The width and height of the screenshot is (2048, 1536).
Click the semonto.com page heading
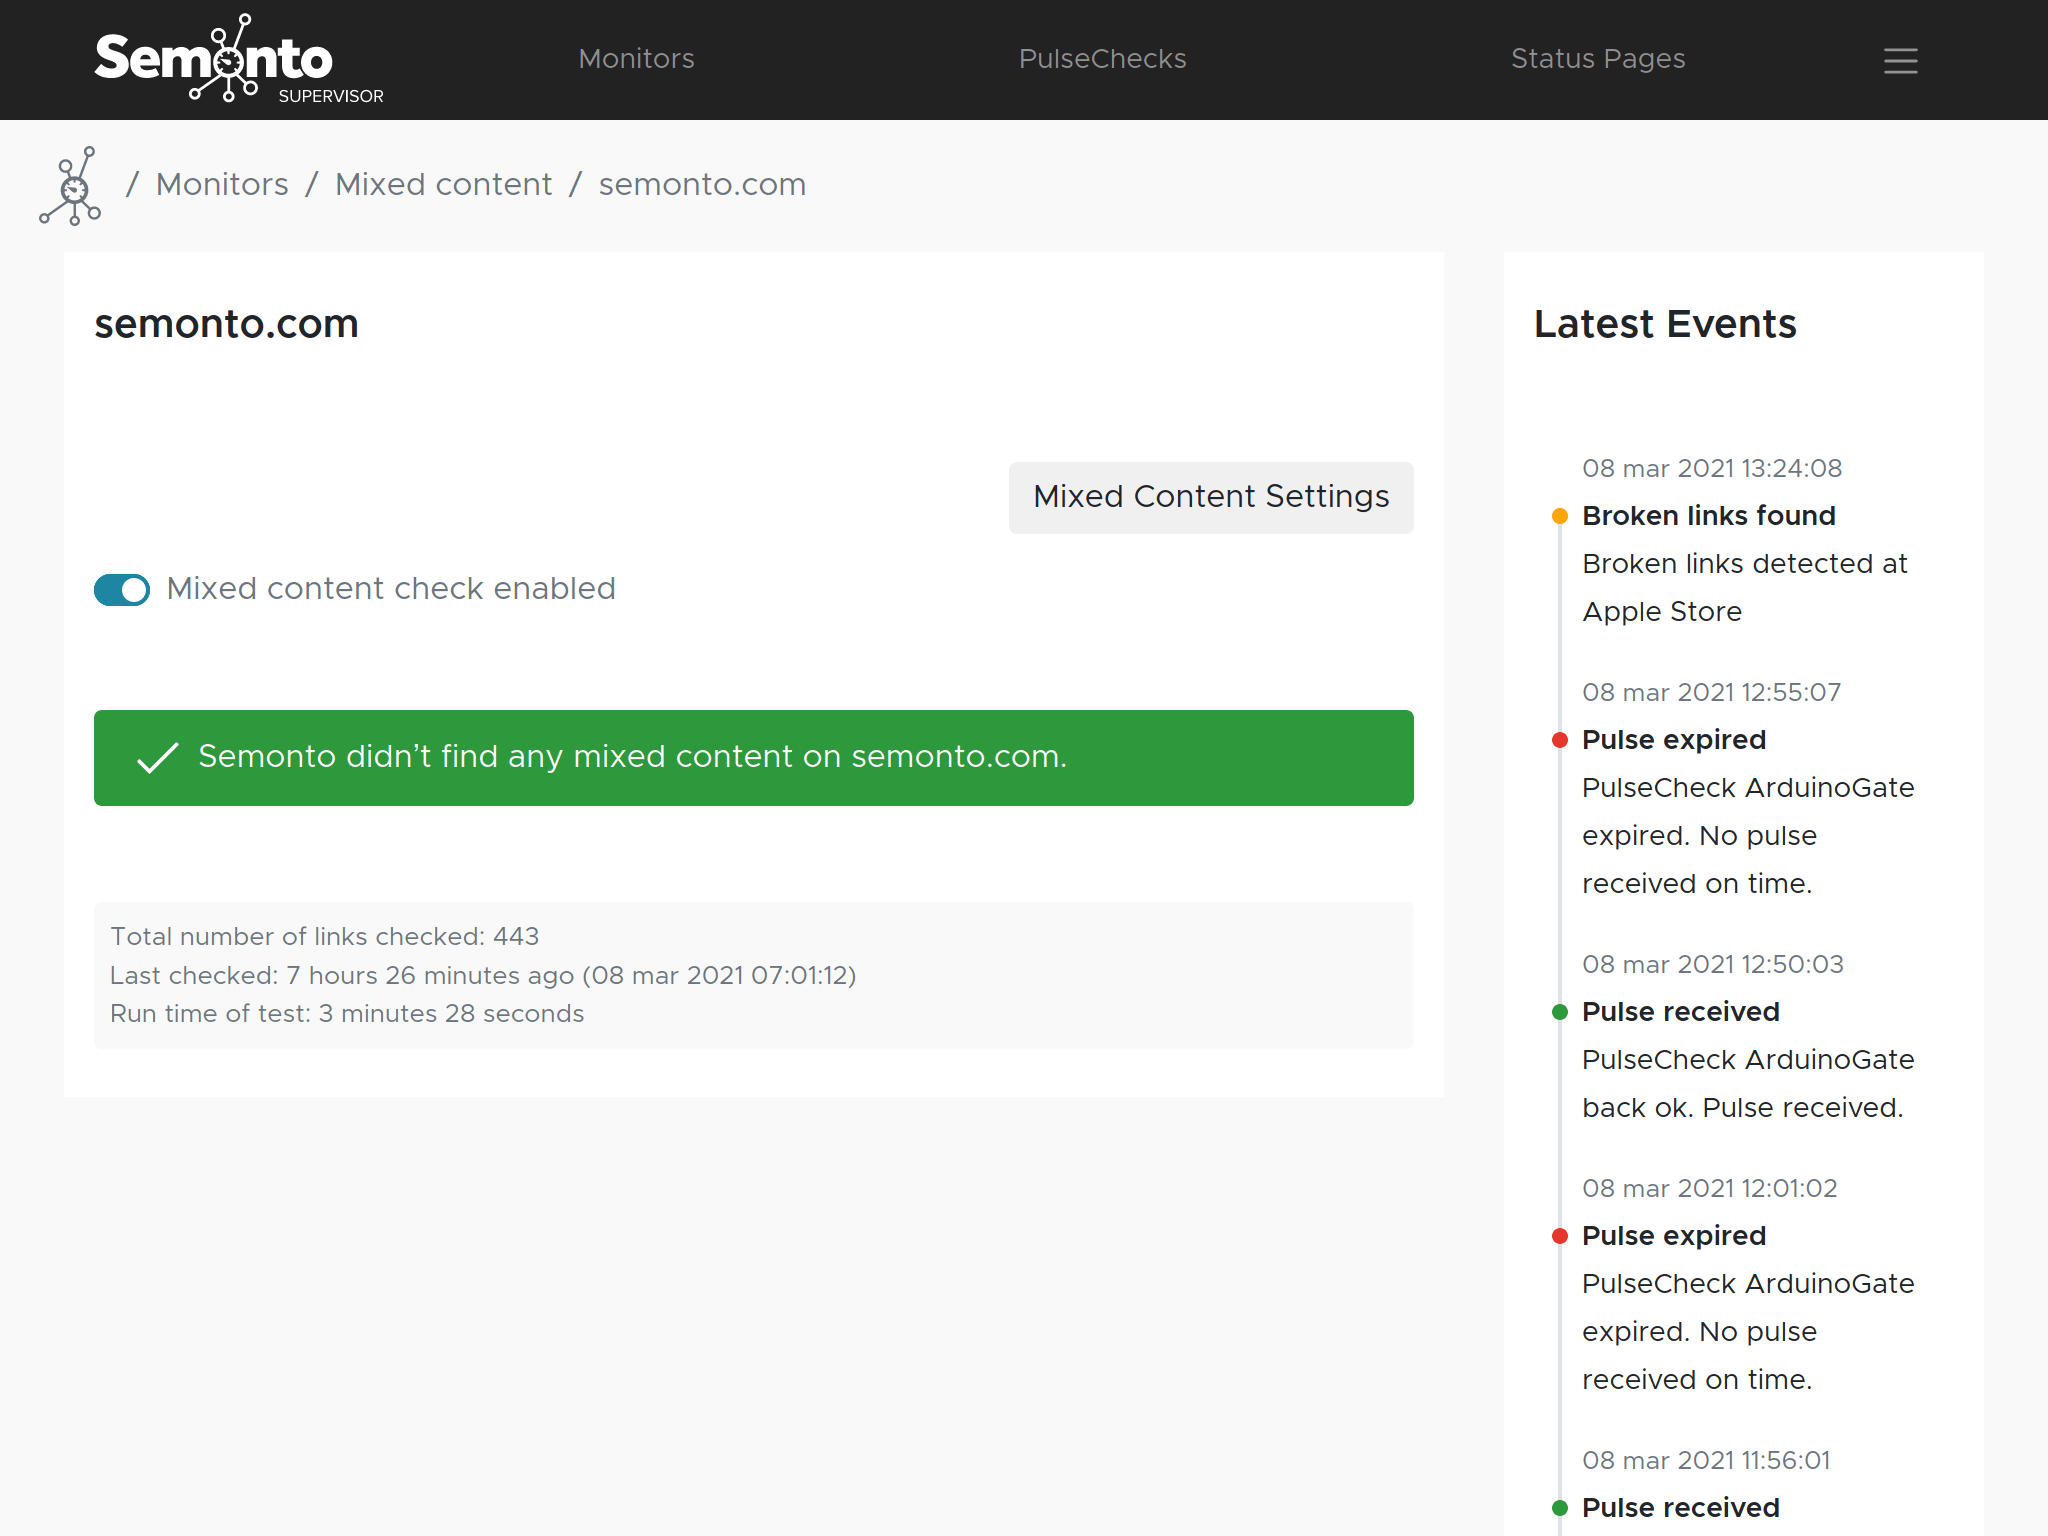(226, 324)
